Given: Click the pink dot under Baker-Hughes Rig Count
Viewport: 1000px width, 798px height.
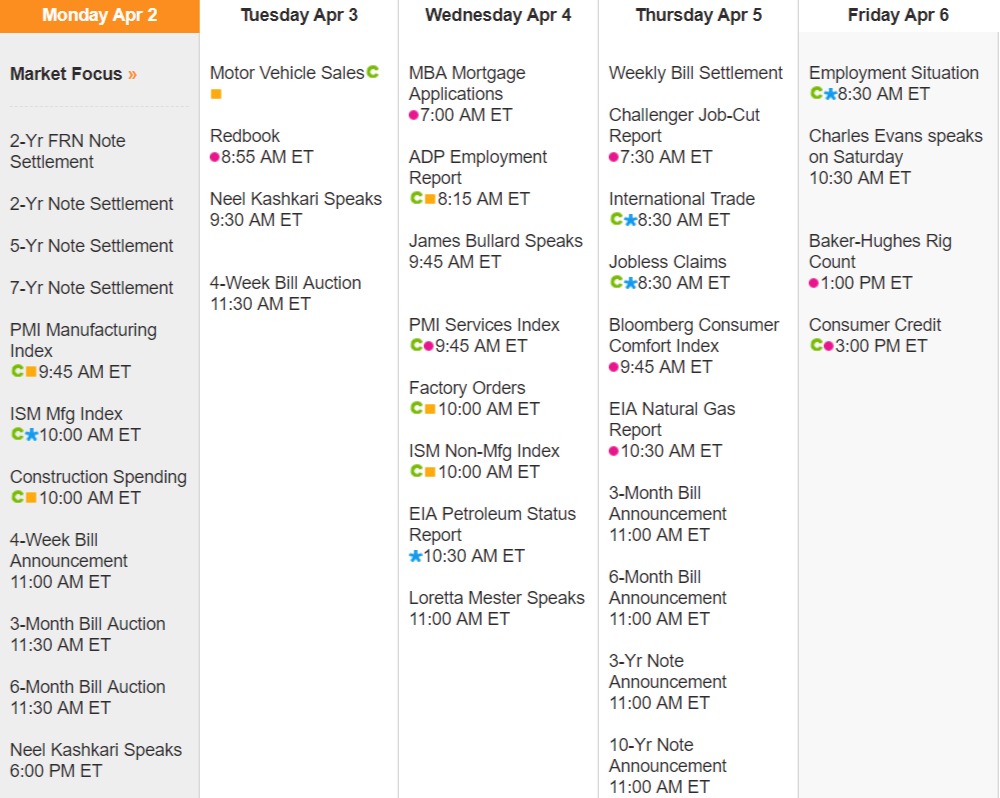Looking at the screenshot, I should (x=814, y=283).
